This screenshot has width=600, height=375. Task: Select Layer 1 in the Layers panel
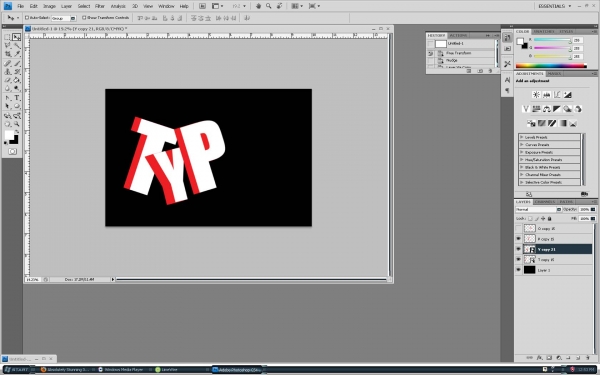point(557,270)
